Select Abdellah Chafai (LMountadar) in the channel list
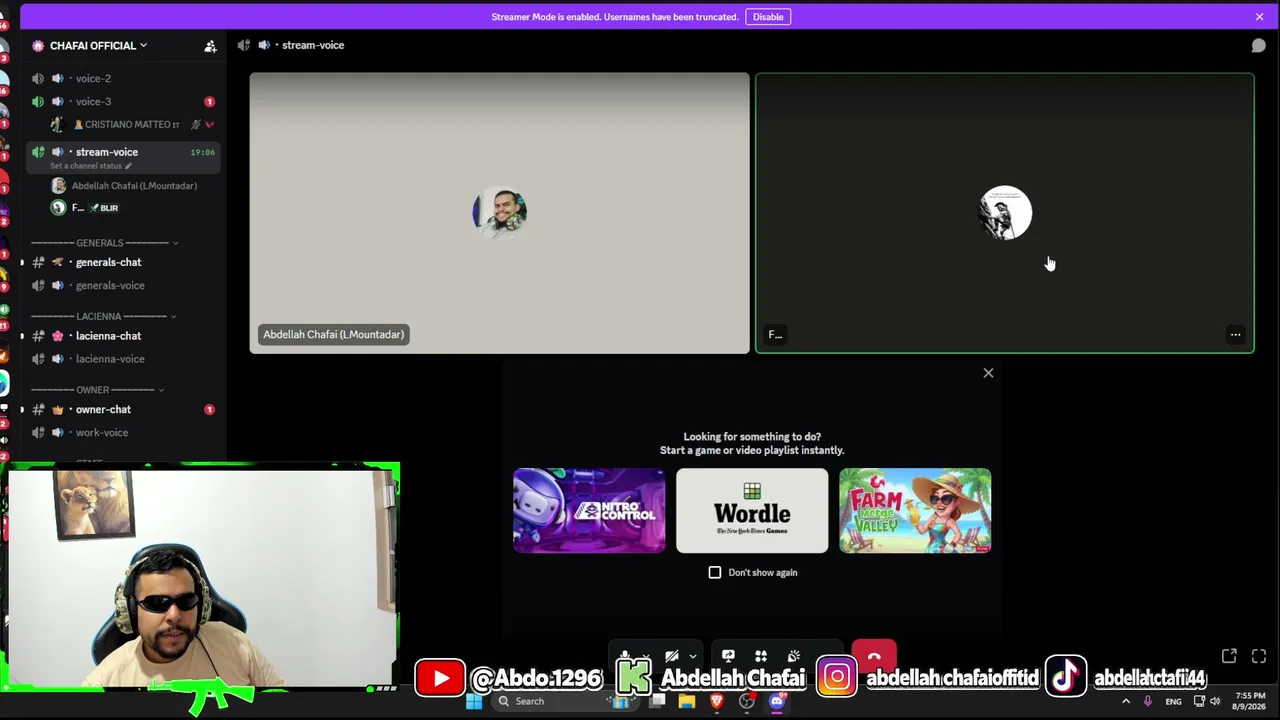The width and height of the screenshot is (1280, 720). 133,186
